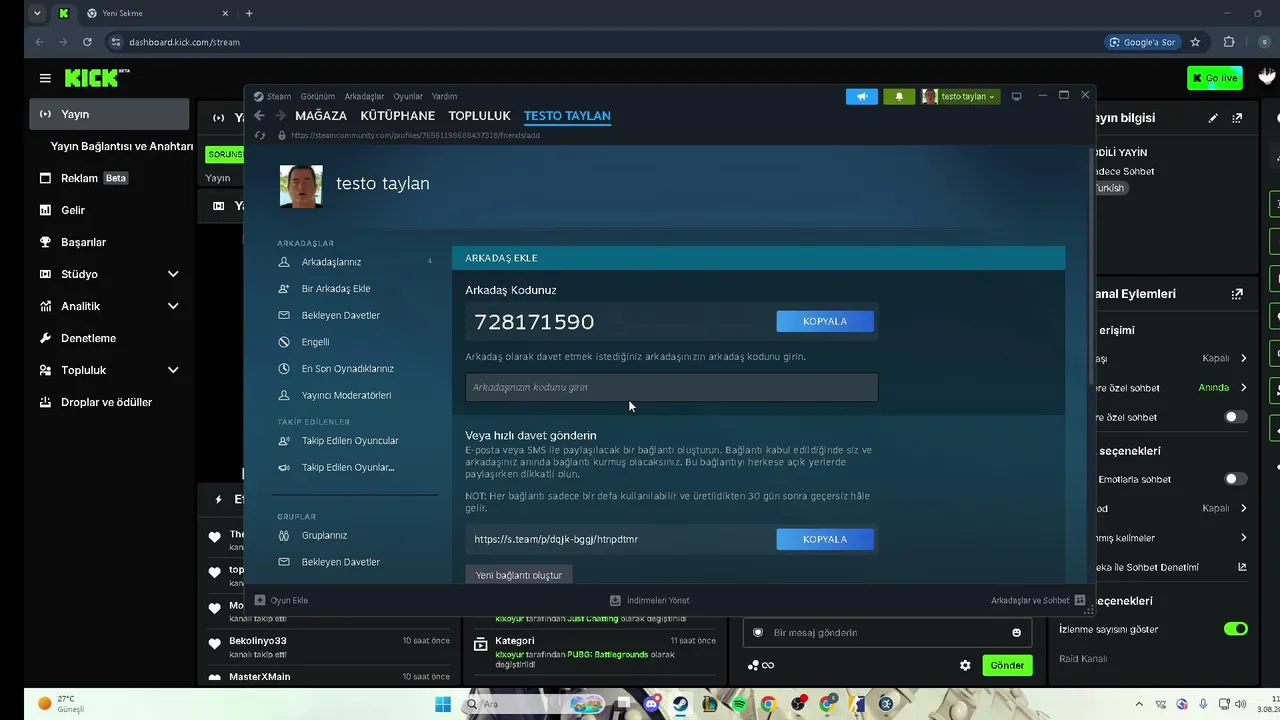
Task: Open Steam Görünüm menu
Action: (318, 96)
